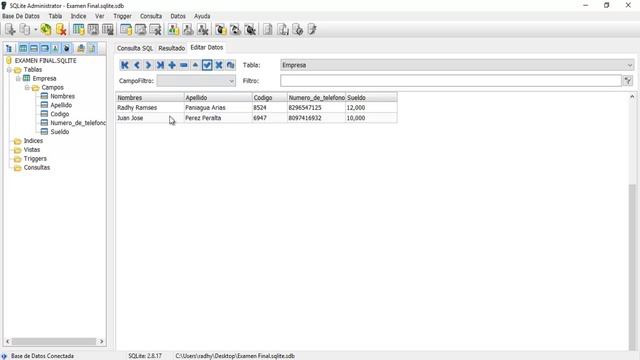Click the delete index toolbar icon
This screenshot has width=640, height=360.
(156, 29)
